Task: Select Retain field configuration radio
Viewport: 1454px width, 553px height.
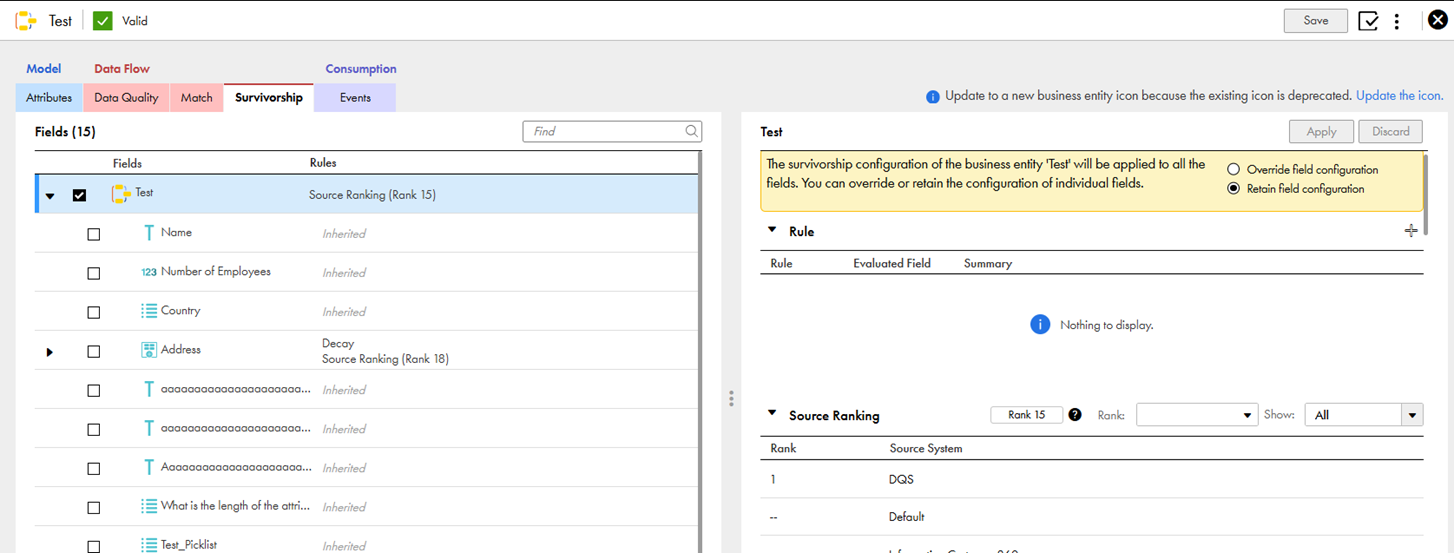Action: click(1233, 188)
